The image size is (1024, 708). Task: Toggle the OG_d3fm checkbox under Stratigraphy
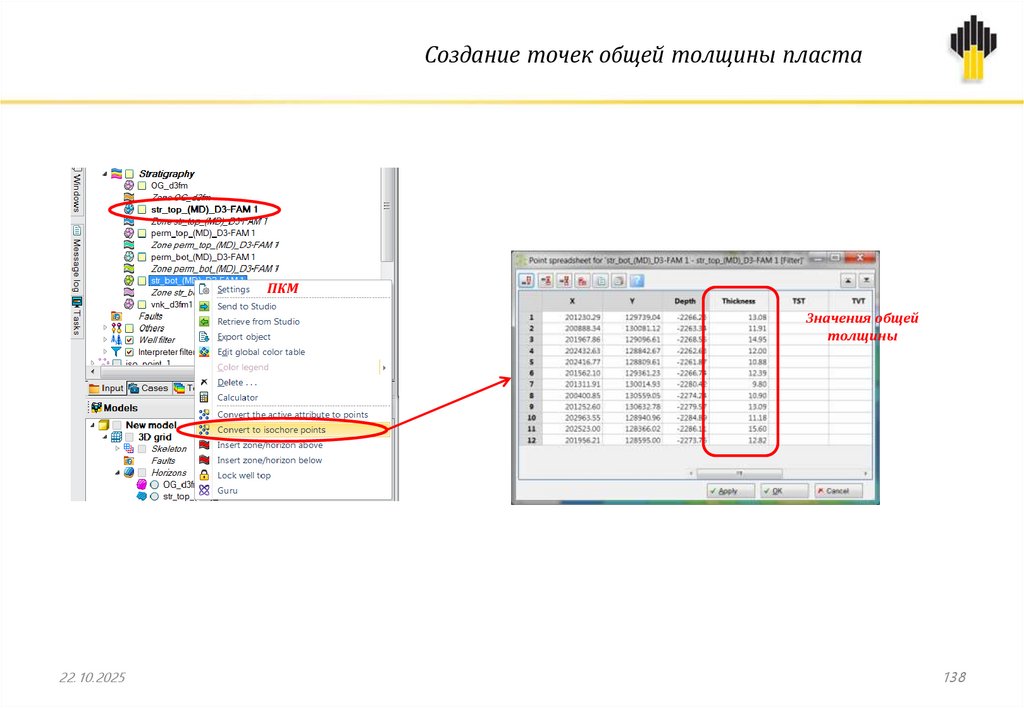(142, 185)
